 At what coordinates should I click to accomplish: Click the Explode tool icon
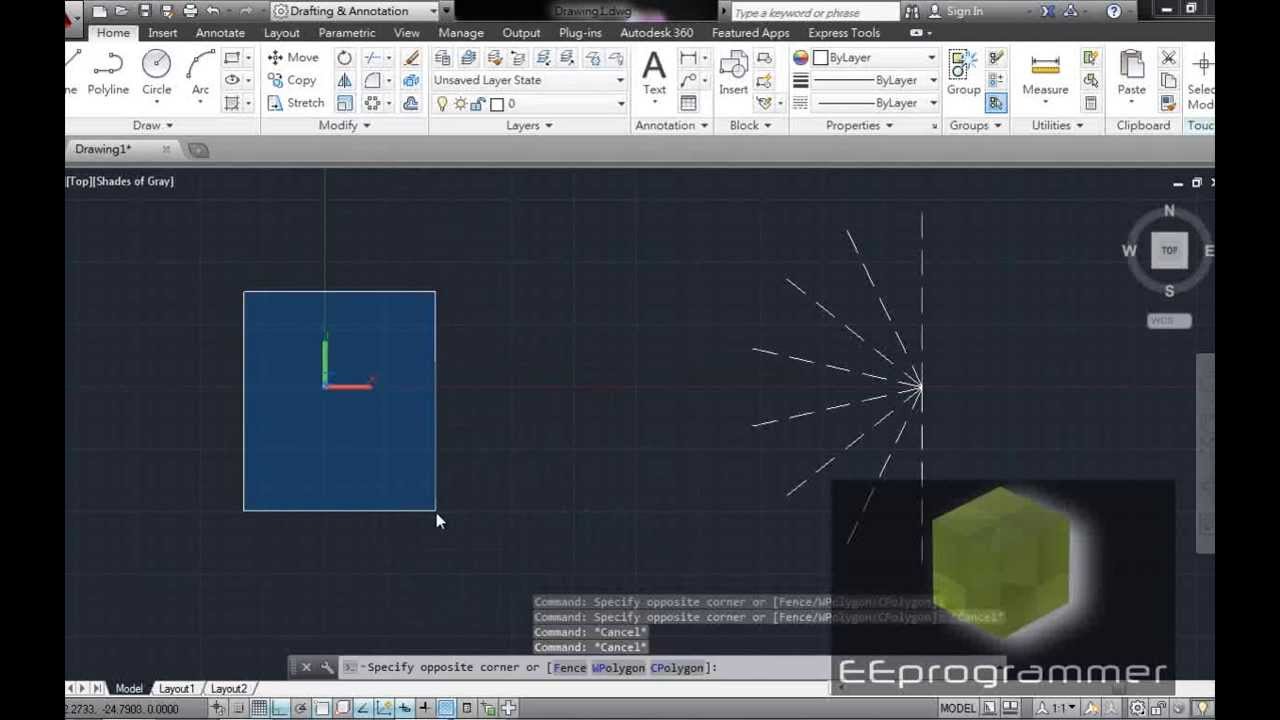click(x=411, y=80)
